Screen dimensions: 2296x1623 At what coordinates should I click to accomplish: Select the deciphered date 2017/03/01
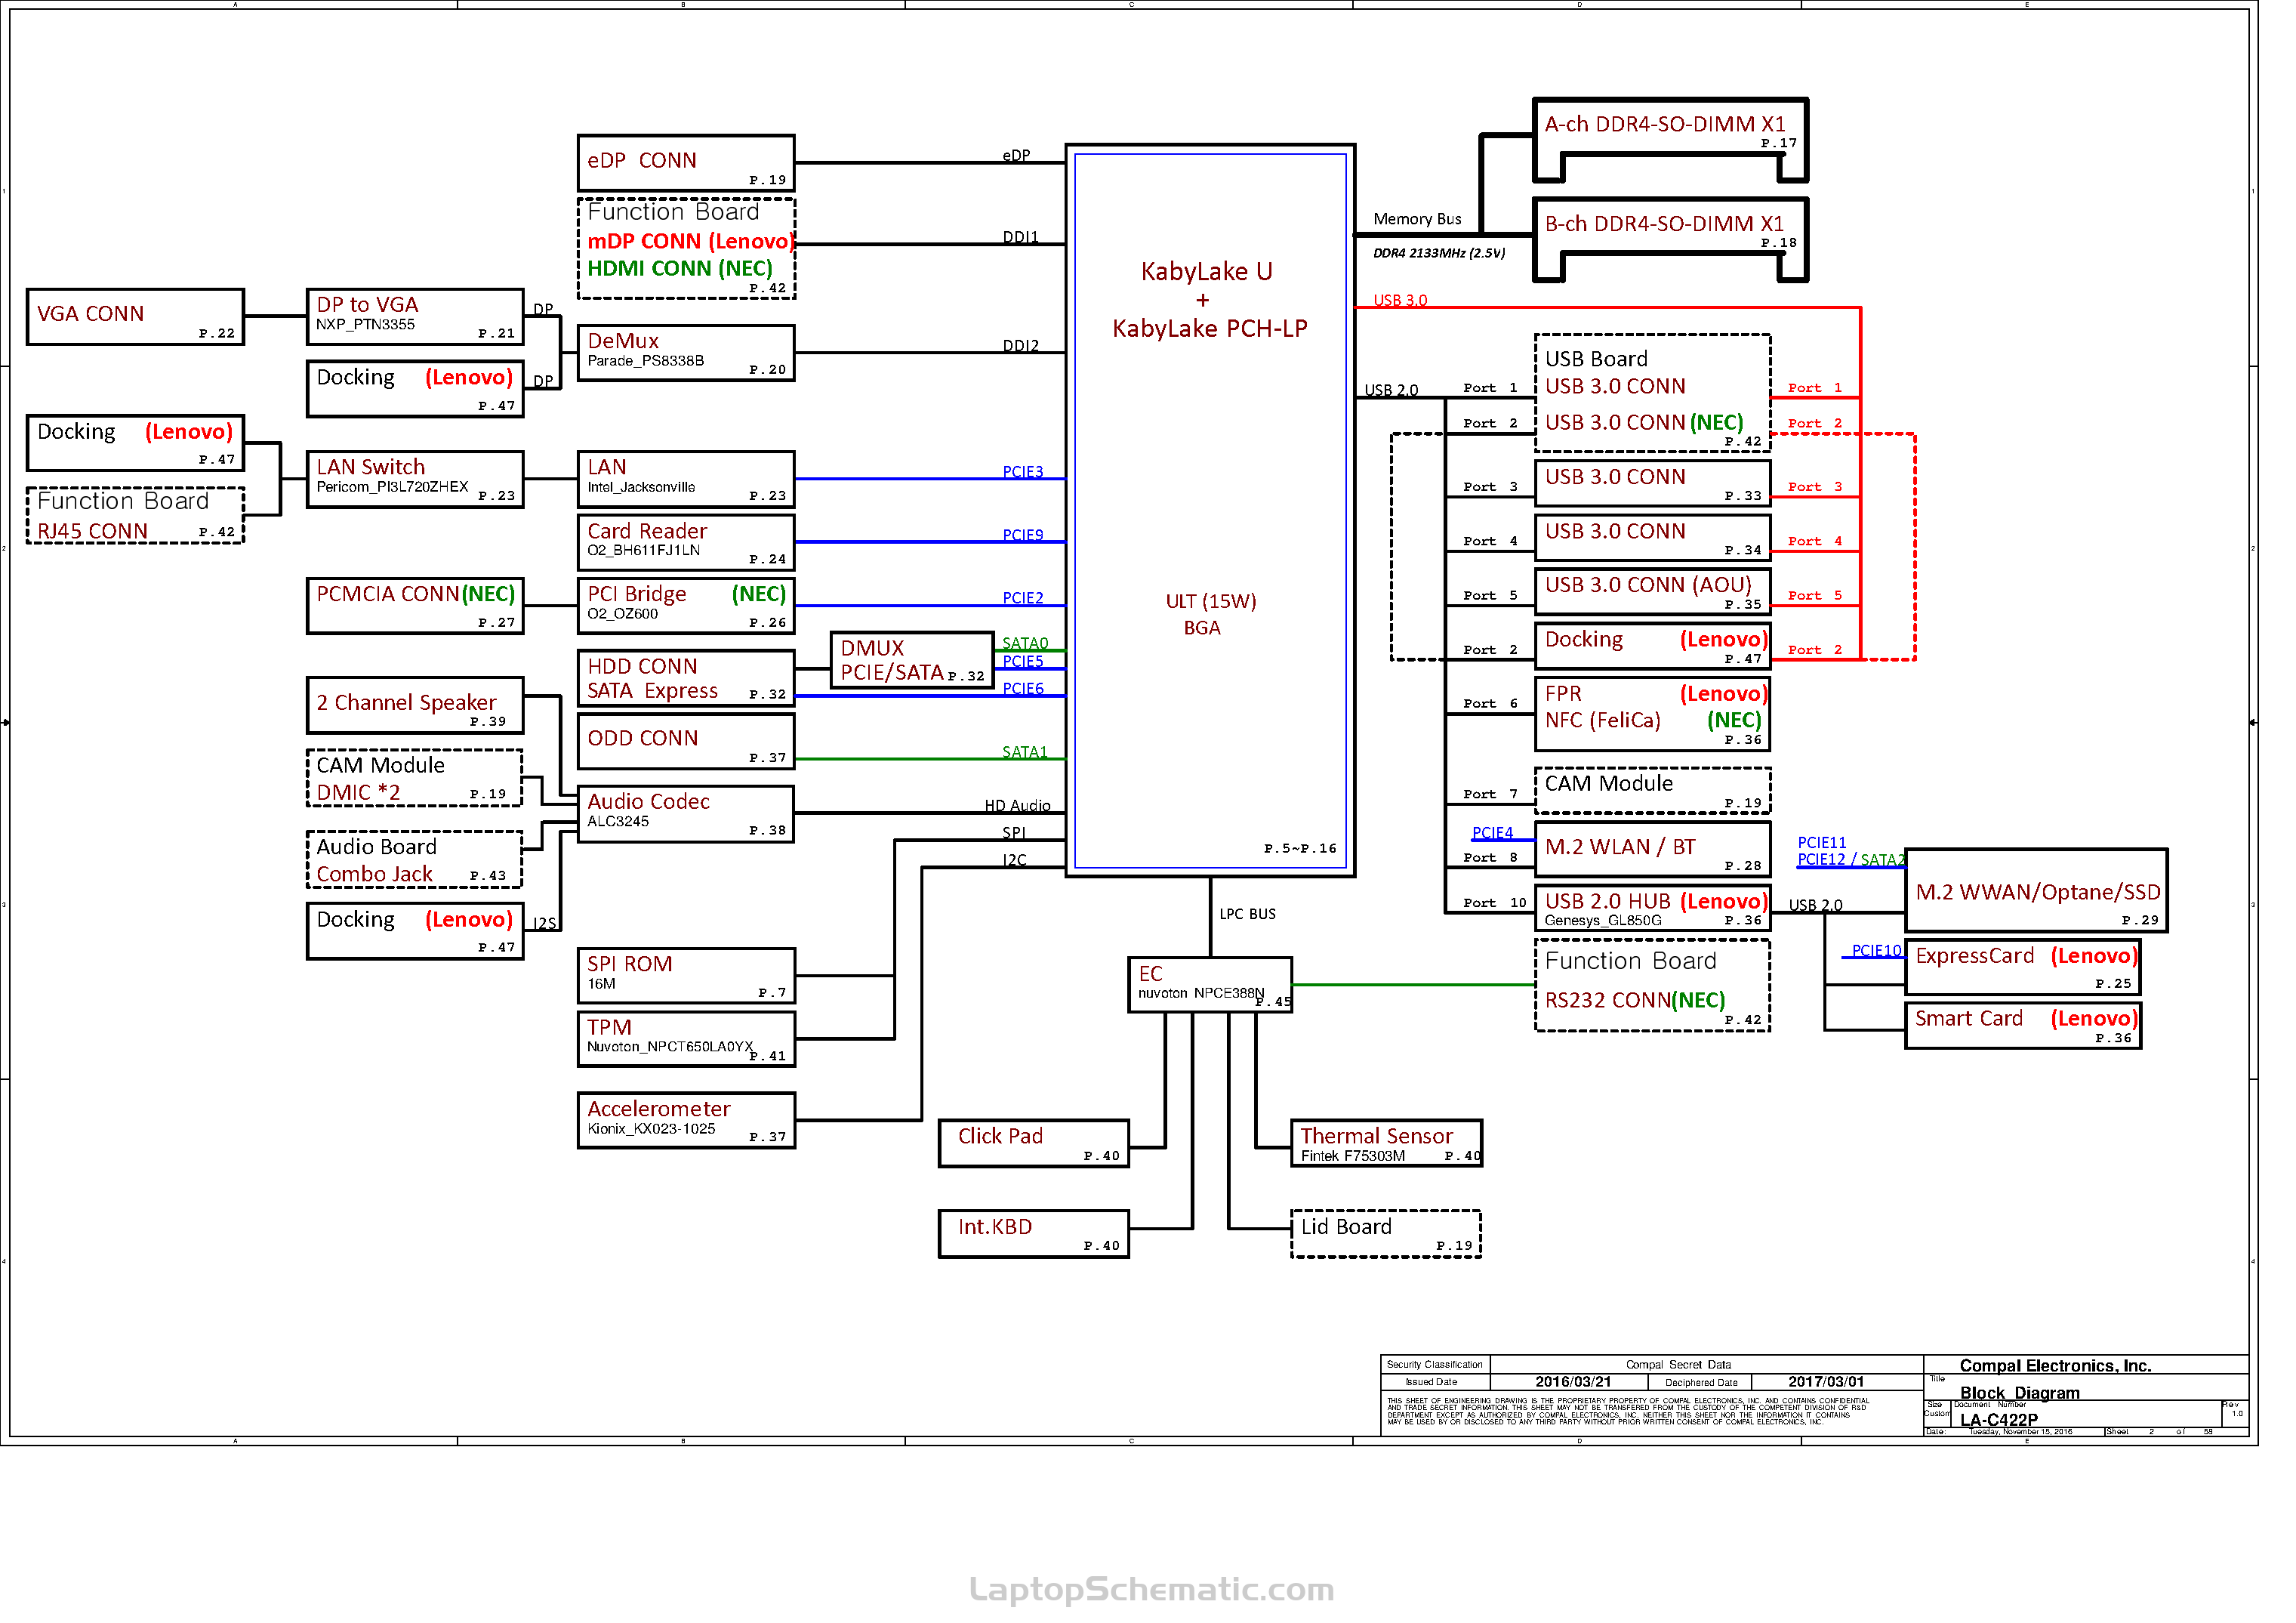[x=1826, y=1382]
